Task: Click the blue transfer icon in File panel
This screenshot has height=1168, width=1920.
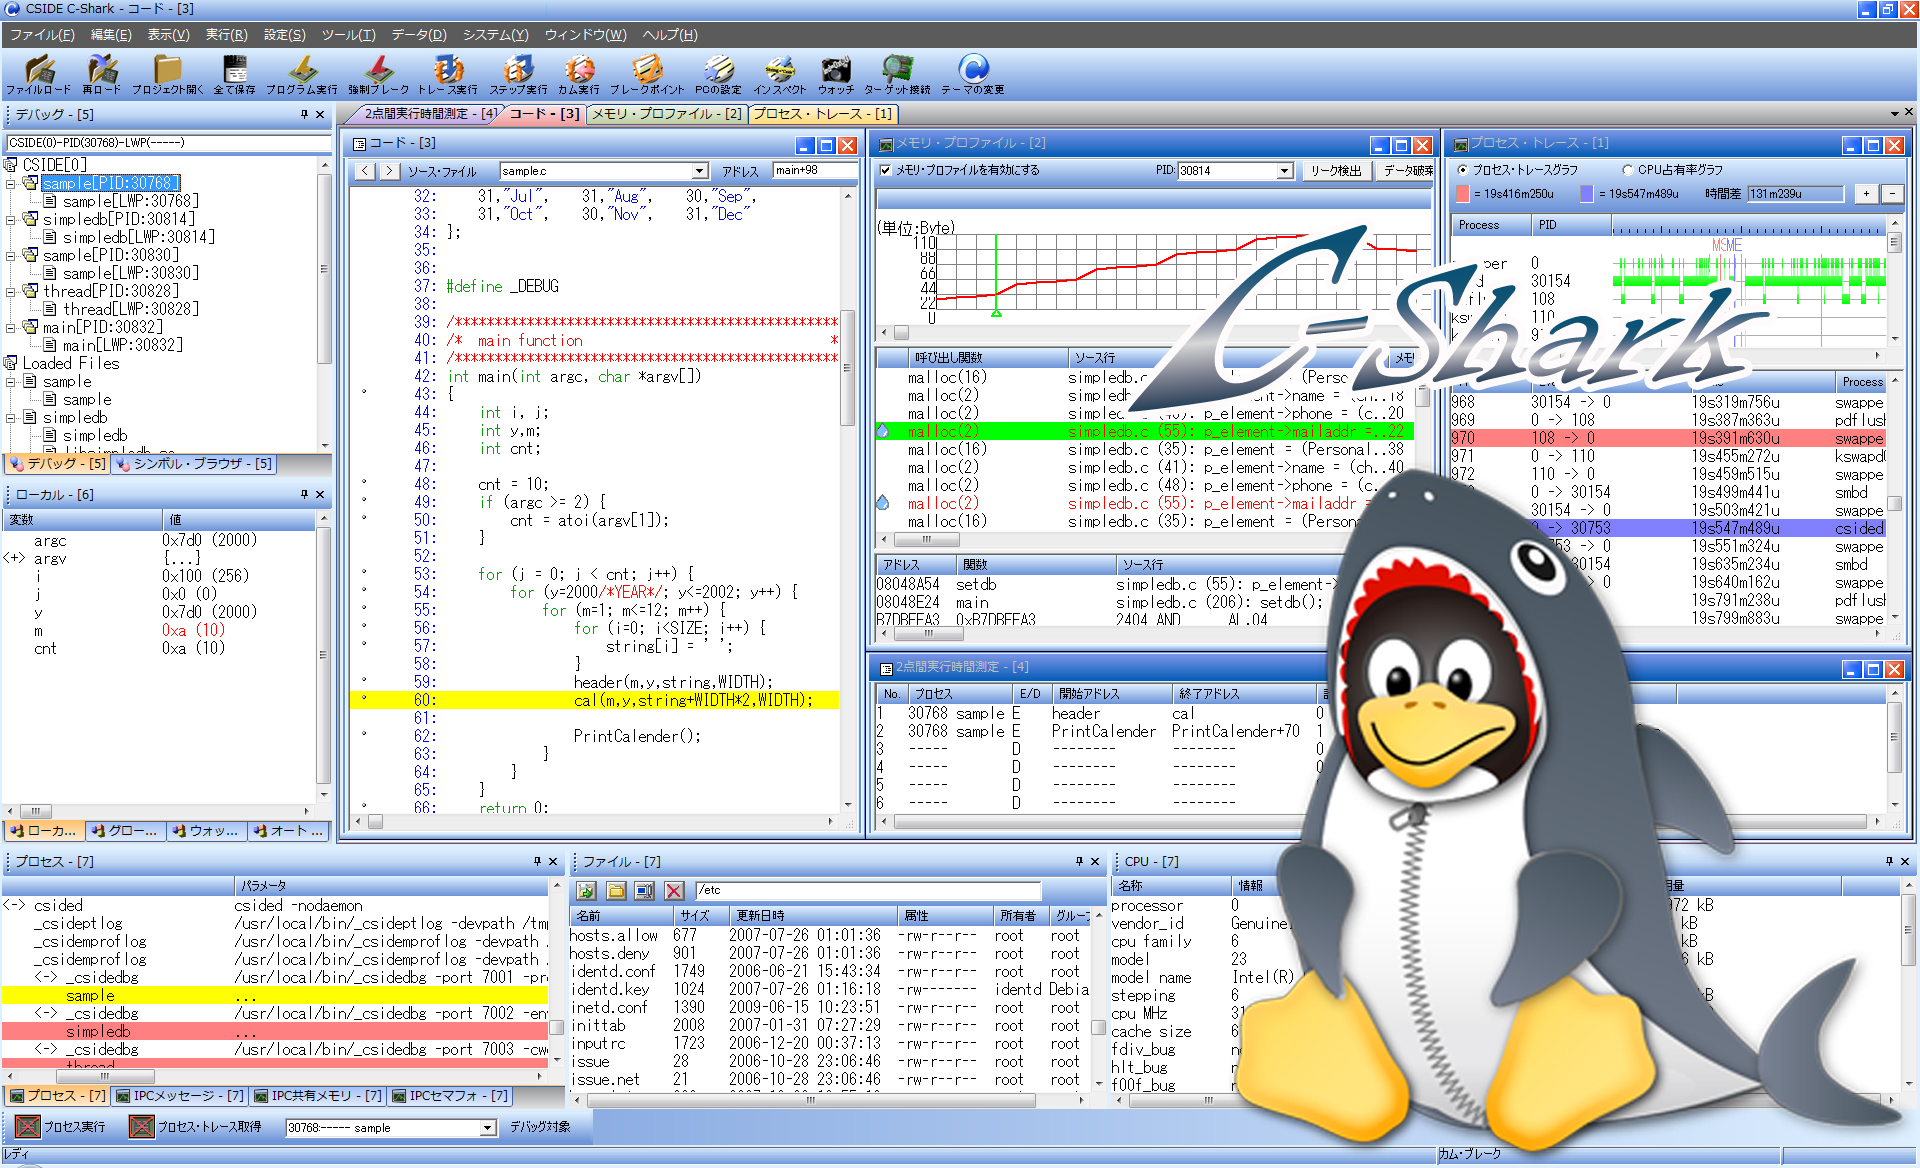Action: [645, 890]
